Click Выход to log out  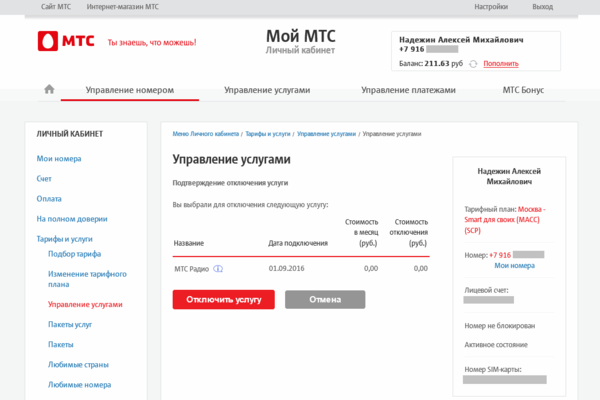click(x=542, y=7)
